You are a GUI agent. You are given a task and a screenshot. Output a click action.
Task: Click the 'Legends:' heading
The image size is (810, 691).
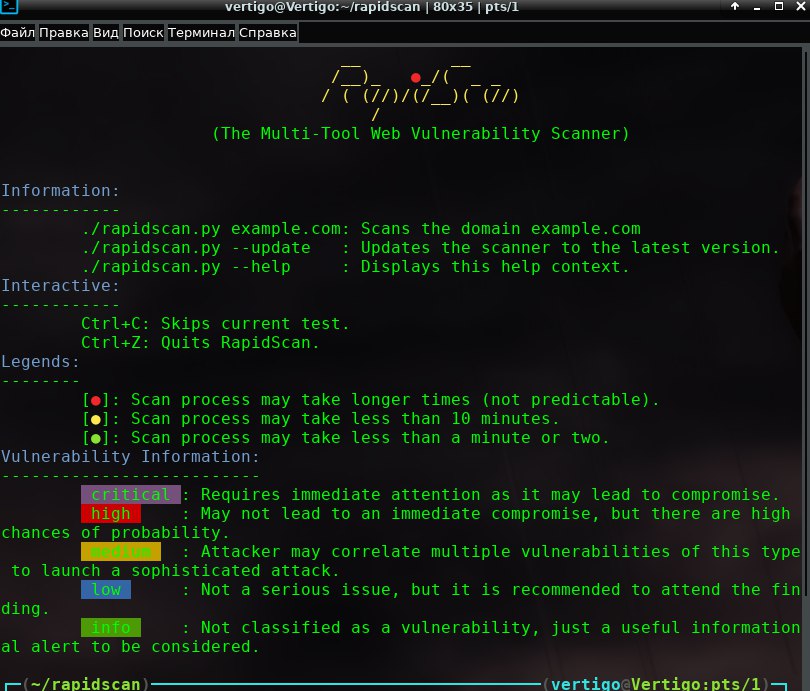click(x=40, y=362)
